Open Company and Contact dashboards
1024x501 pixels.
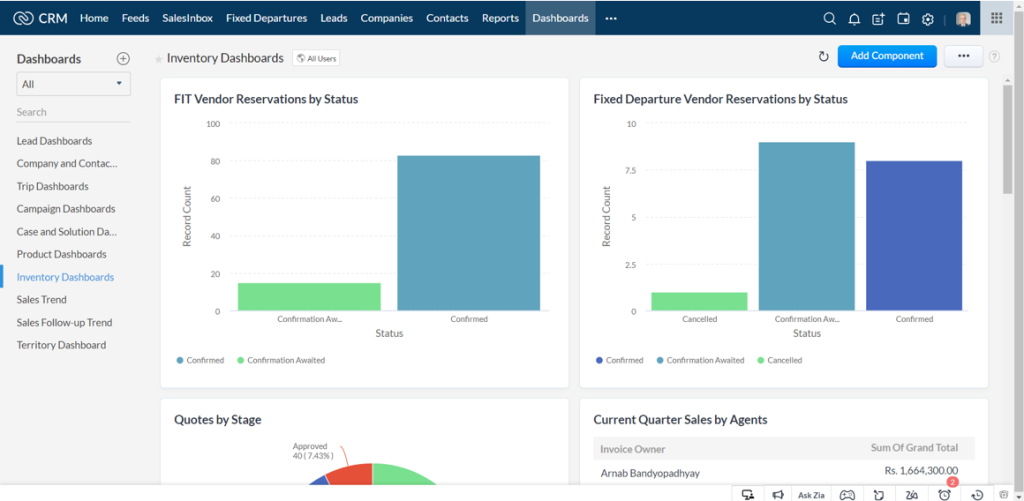(x=67, y=163)
